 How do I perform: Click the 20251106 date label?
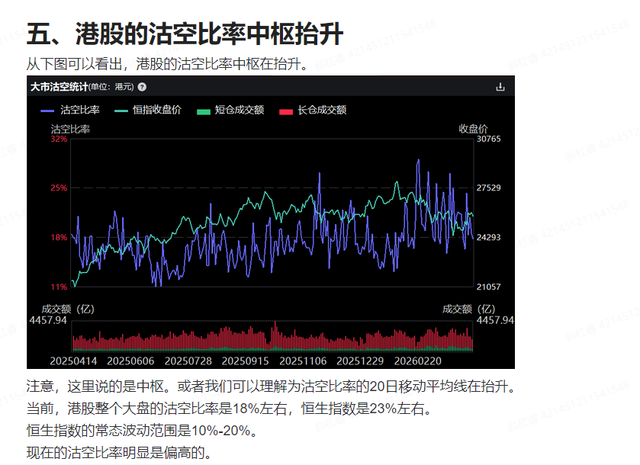pos(303,361)
